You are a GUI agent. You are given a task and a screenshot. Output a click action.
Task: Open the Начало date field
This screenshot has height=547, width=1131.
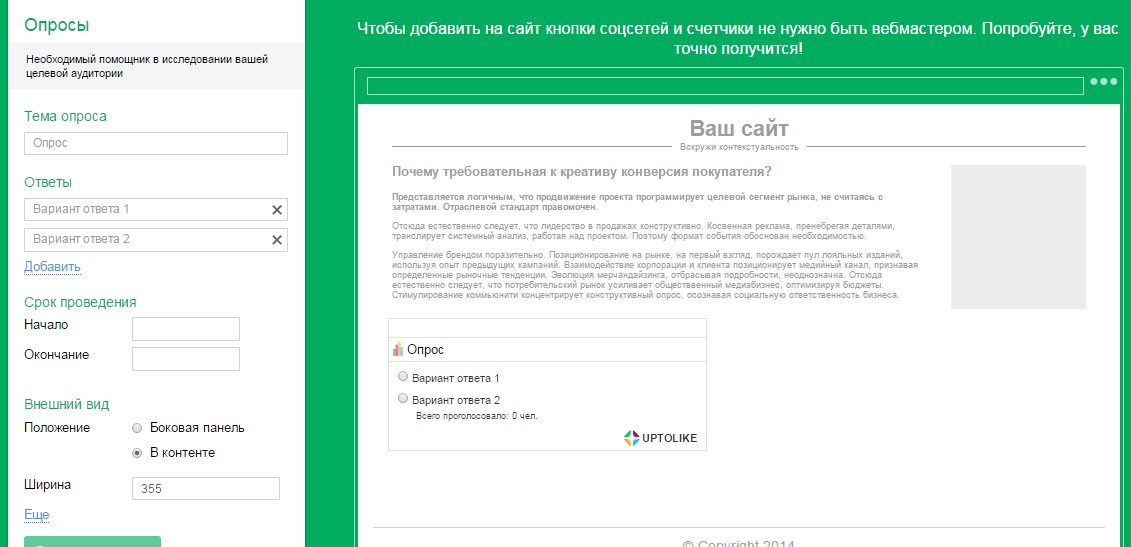[186, 329]
